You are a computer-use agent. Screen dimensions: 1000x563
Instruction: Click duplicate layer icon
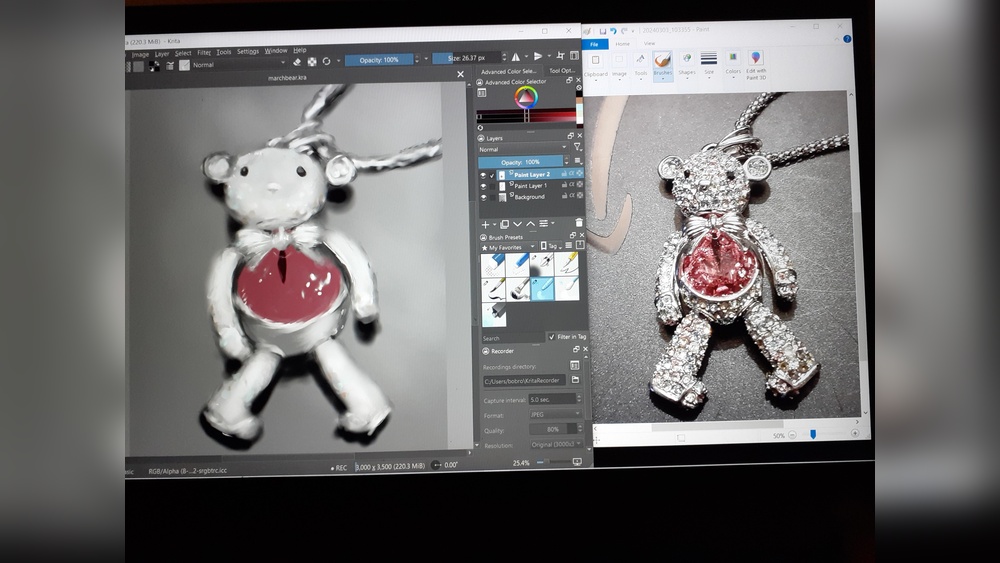[x=504, y=224]
